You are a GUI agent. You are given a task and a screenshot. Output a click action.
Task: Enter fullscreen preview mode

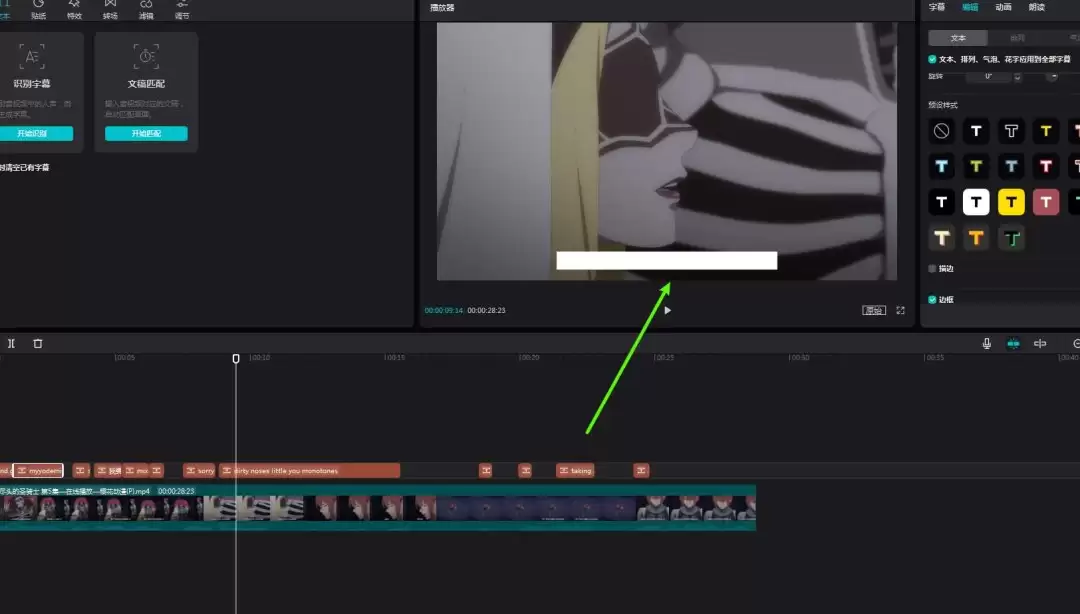click(x=900, y=310)
